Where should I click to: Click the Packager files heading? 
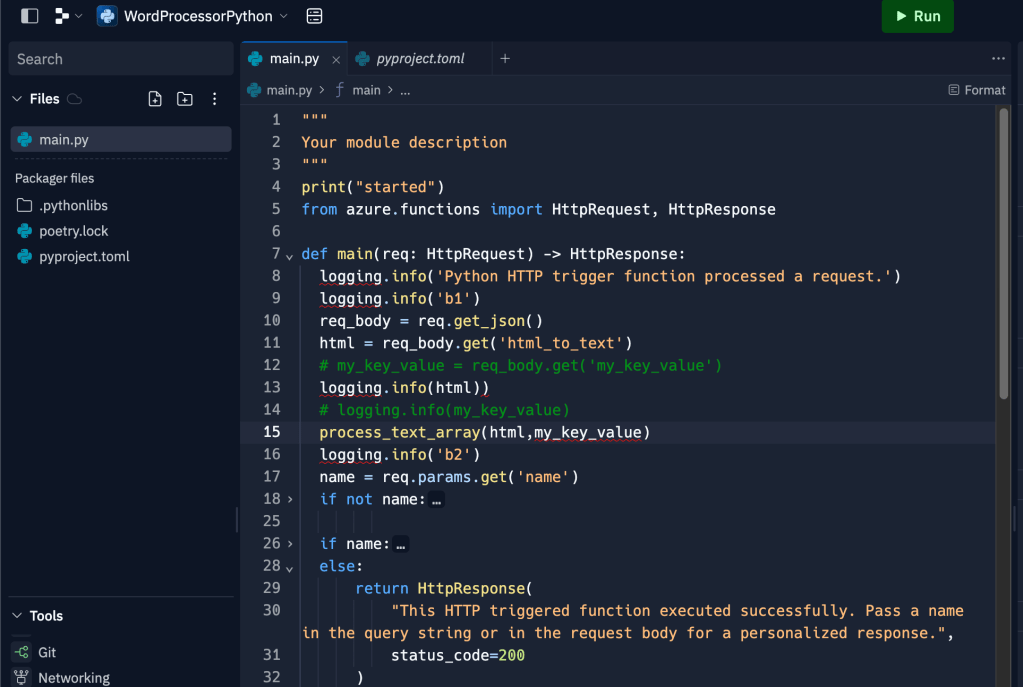pos(54,178)
